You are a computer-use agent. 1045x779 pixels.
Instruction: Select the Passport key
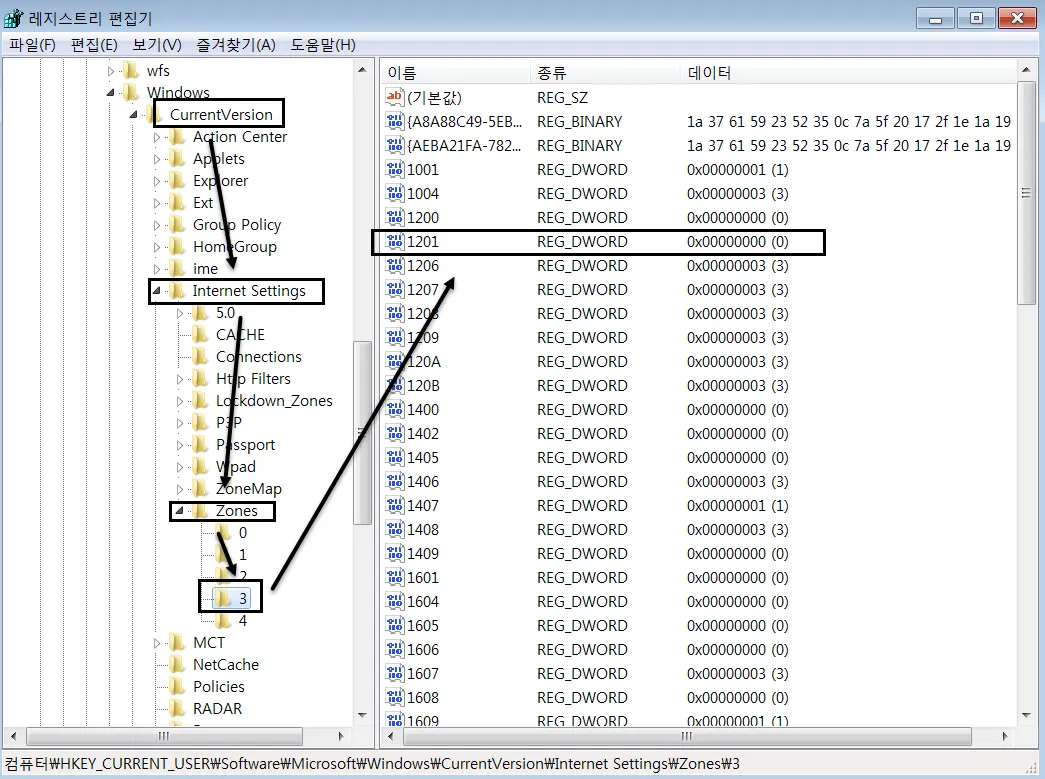(245, 444)
